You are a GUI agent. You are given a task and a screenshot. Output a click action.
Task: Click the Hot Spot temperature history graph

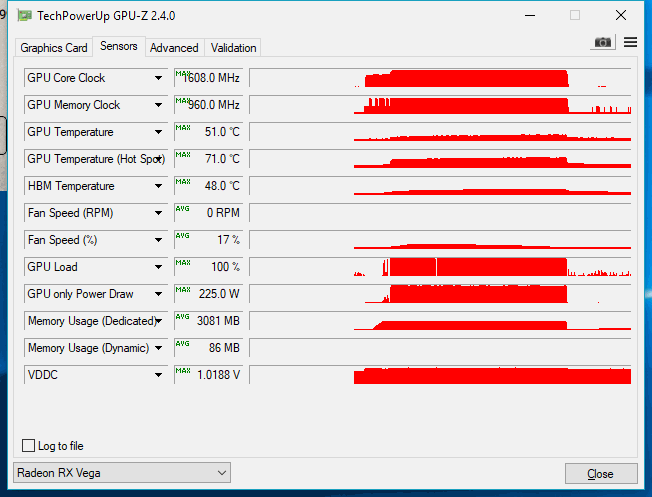[440, 159]
